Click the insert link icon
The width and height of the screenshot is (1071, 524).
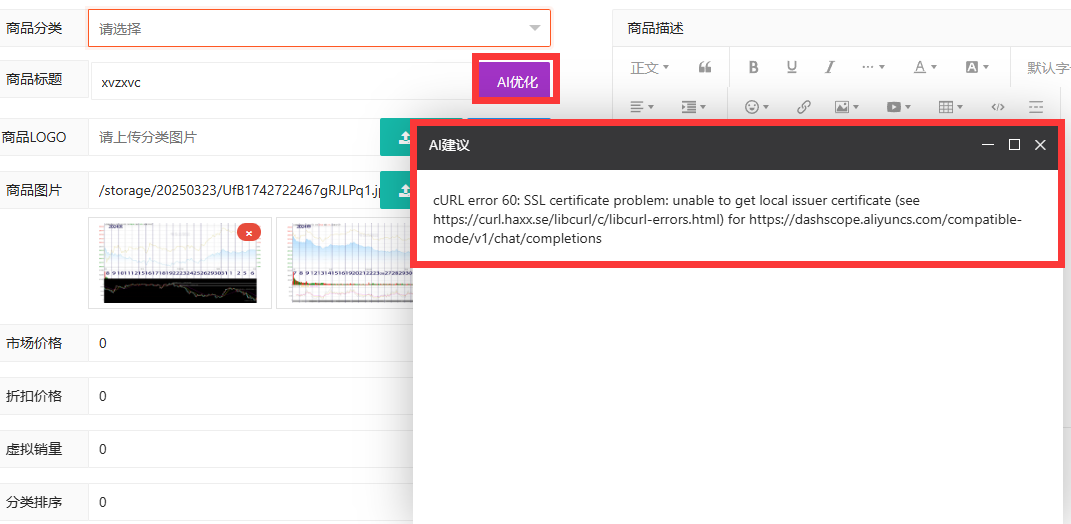803,106
